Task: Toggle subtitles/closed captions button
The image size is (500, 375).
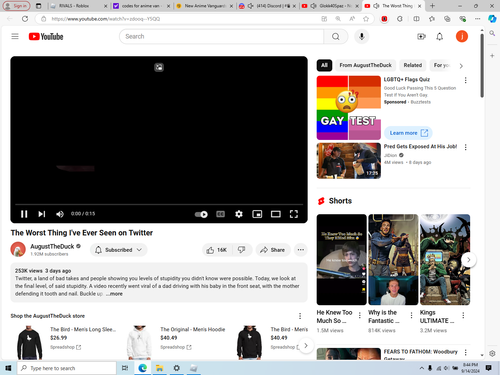Action: point(220,214)
